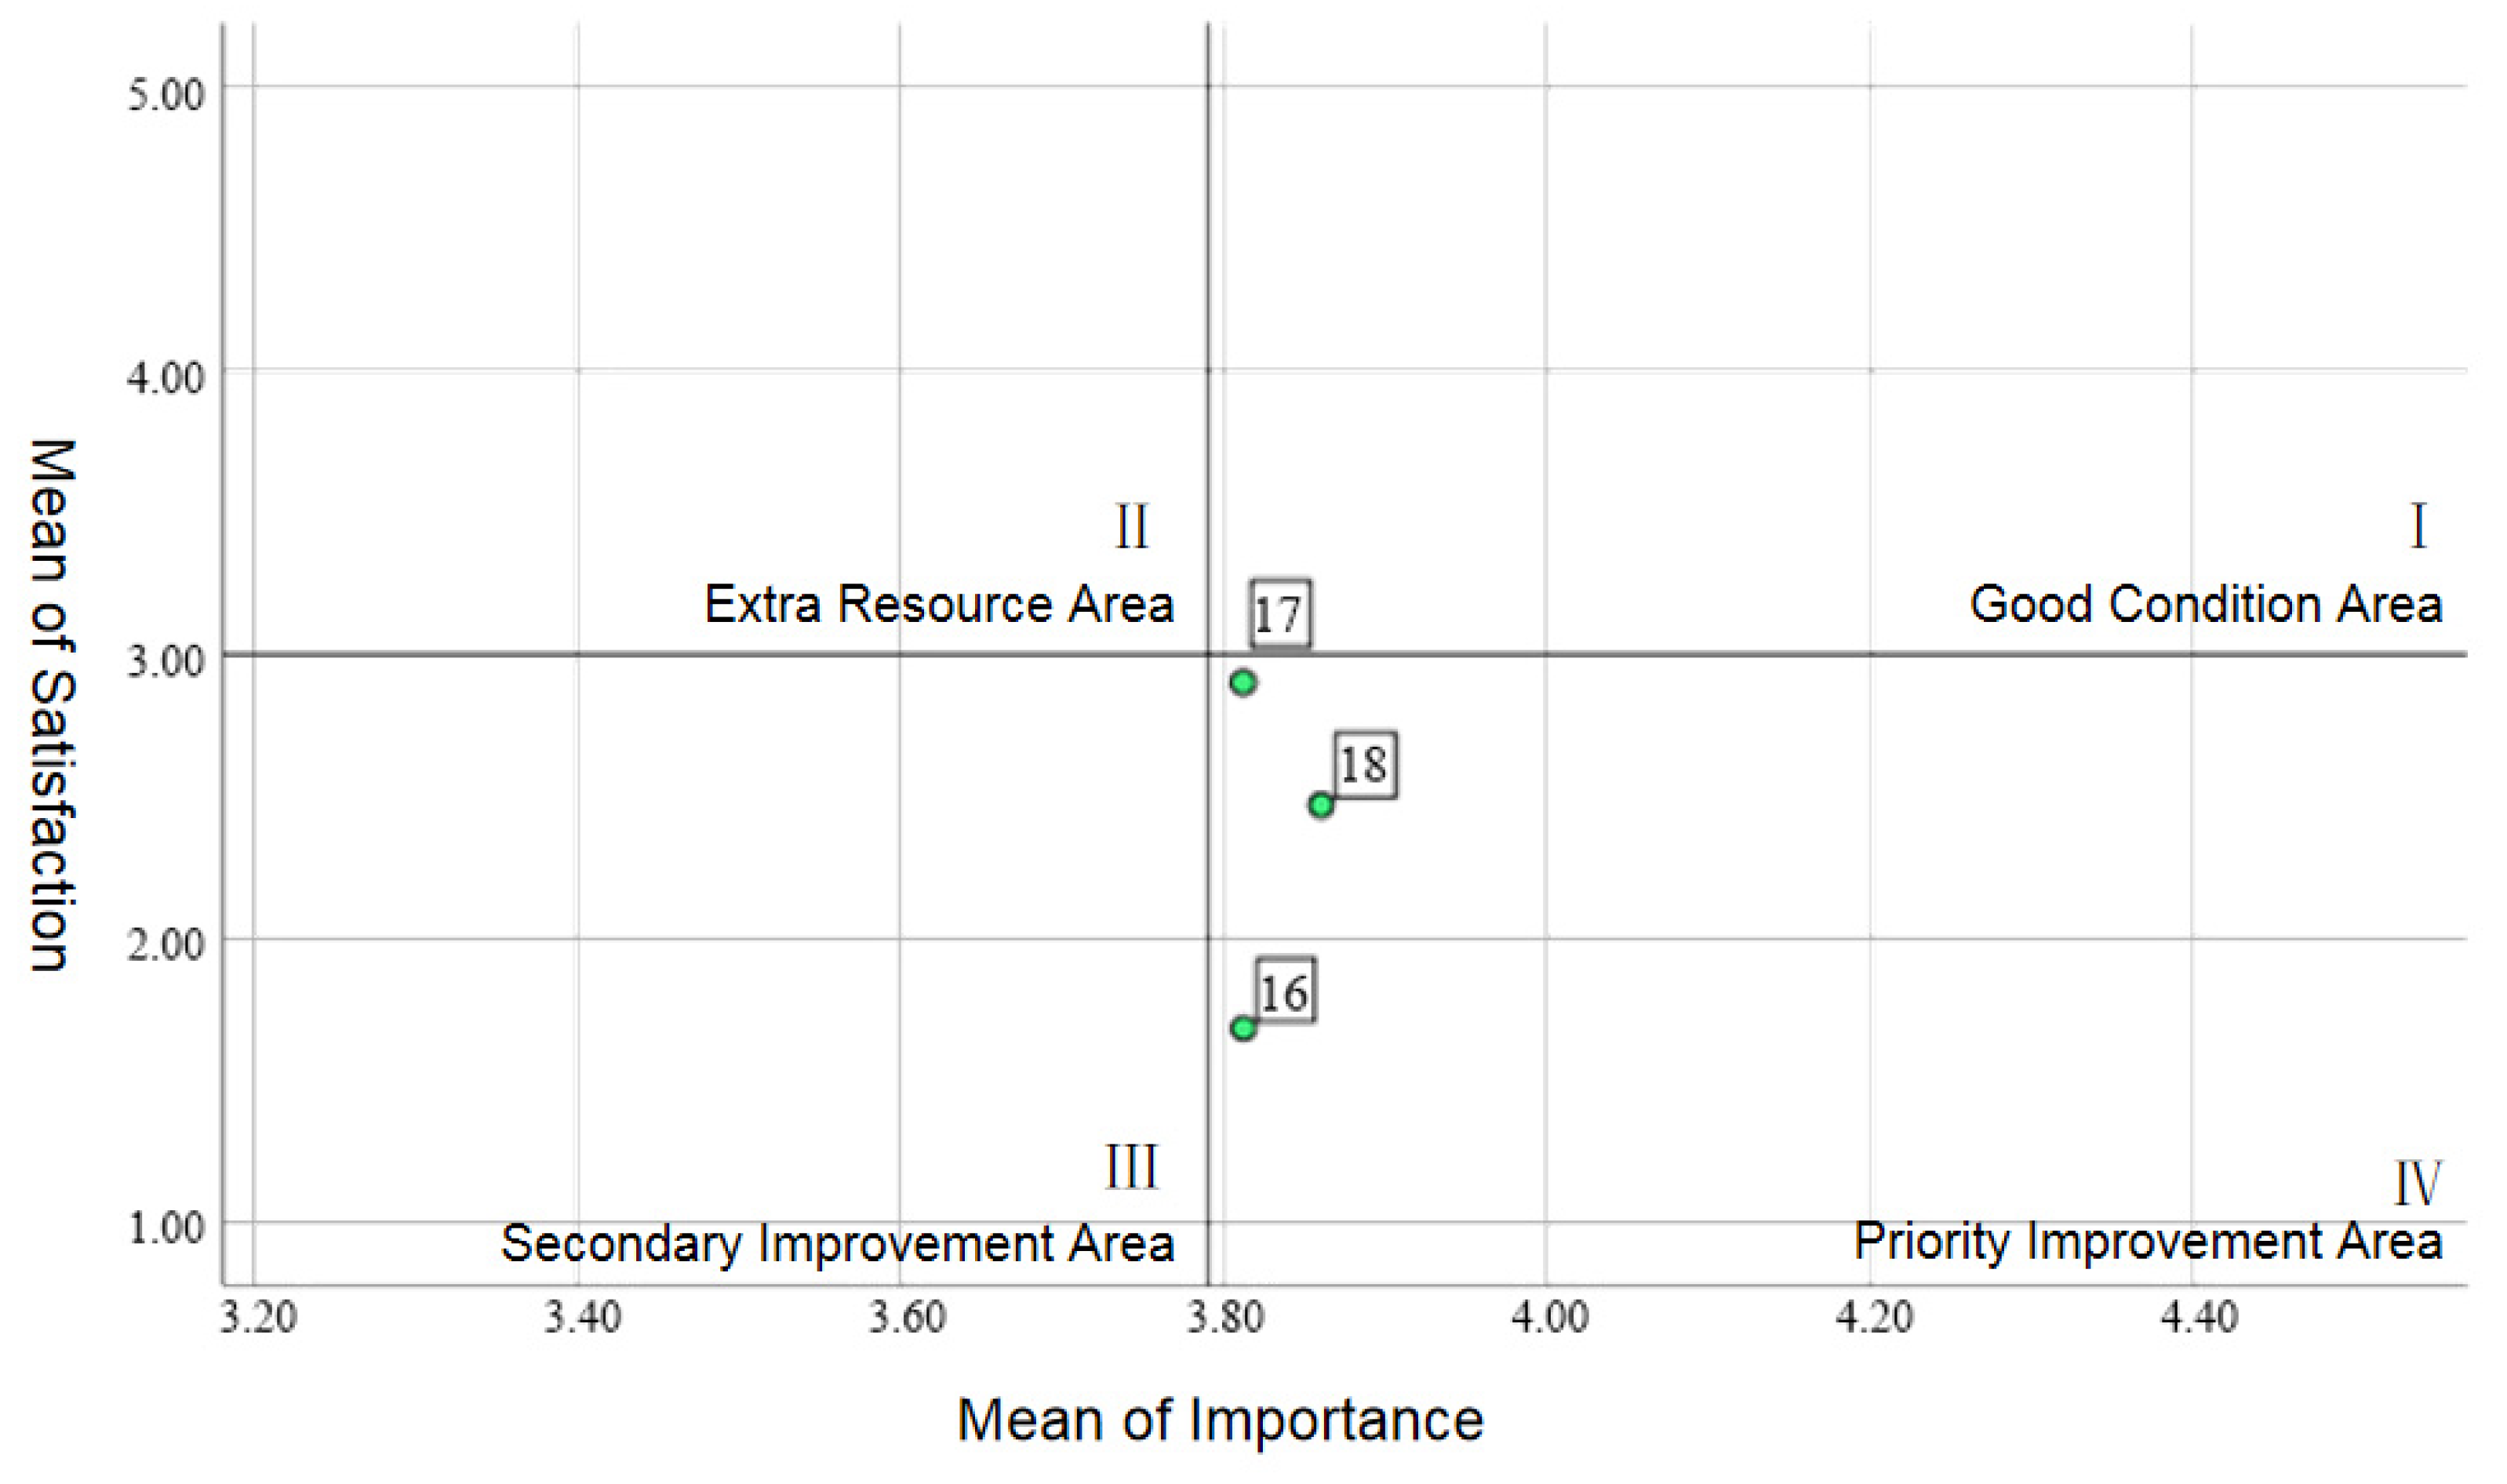
Task: Click the "Priority Improvement Area" quadrant label
Action: [2148, 1242]
